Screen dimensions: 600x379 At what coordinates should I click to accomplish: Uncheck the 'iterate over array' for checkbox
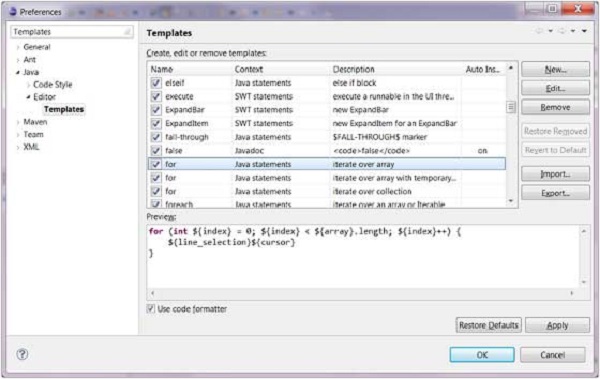click(x=156, y=164)
